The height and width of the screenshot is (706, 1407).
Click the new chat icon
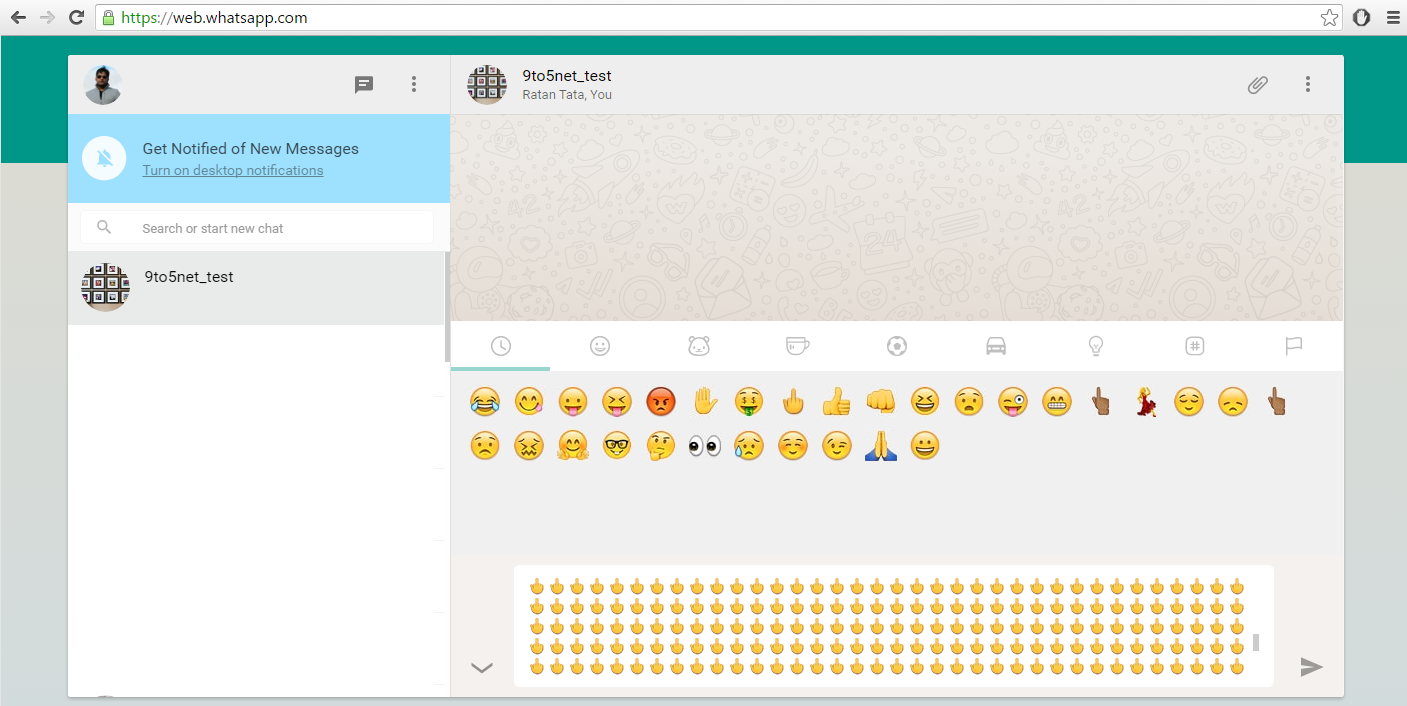point(364,85)
